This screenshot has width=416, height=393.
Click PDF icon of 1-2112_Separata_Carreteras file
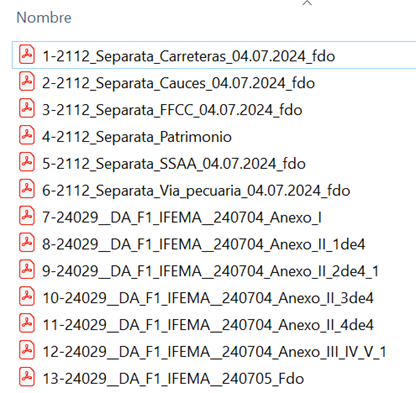27,55
